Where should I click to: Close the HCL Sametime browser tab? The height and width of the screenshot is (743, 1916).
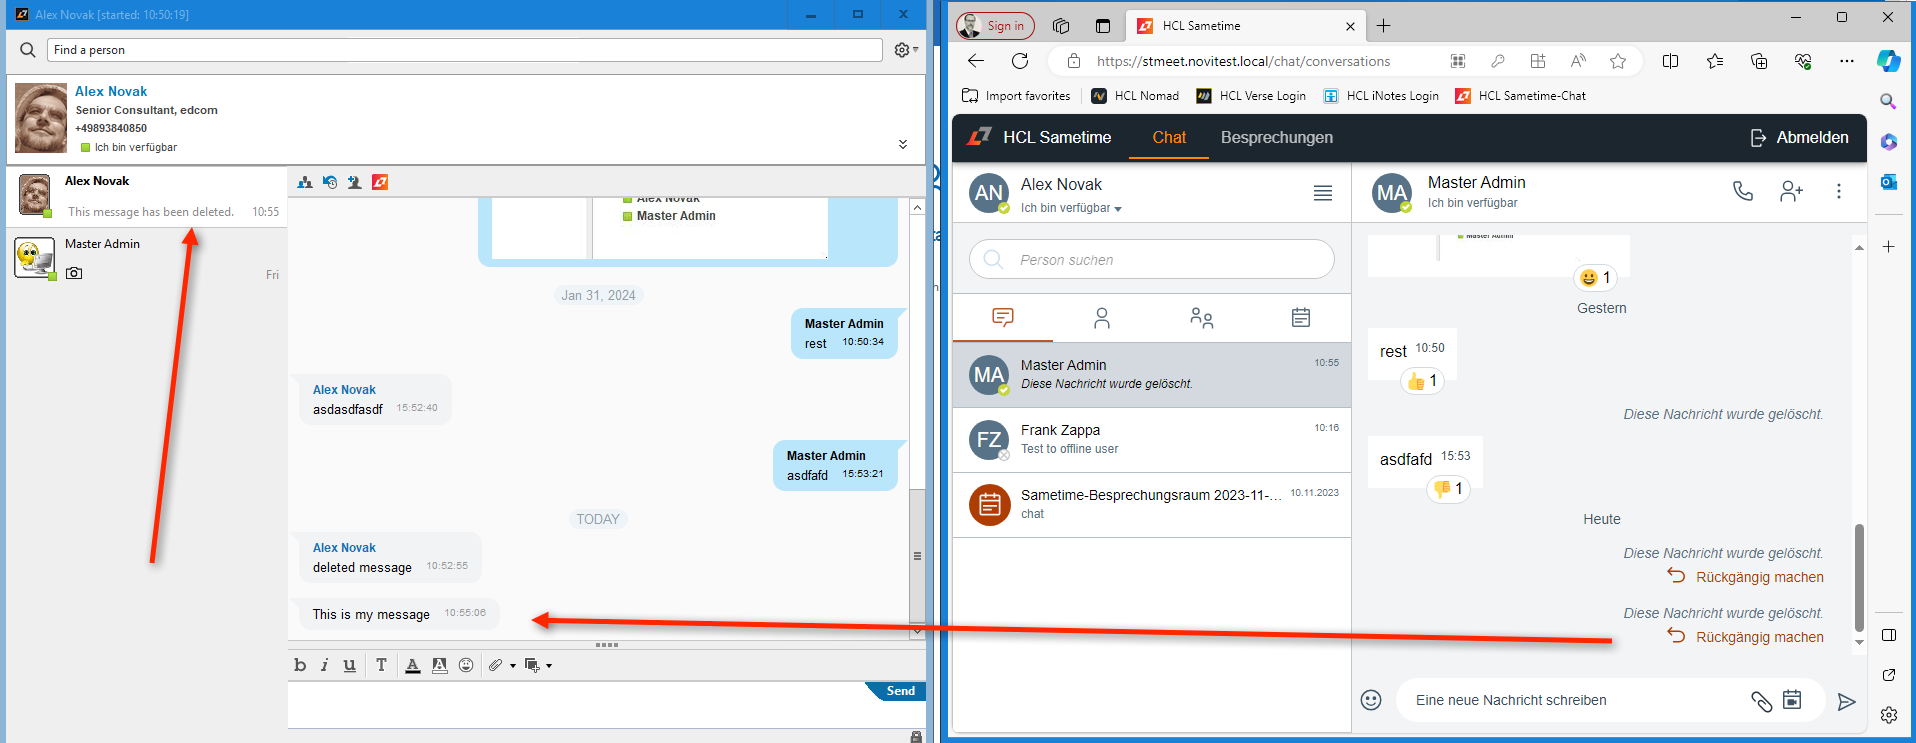[x=1350, y=26]
